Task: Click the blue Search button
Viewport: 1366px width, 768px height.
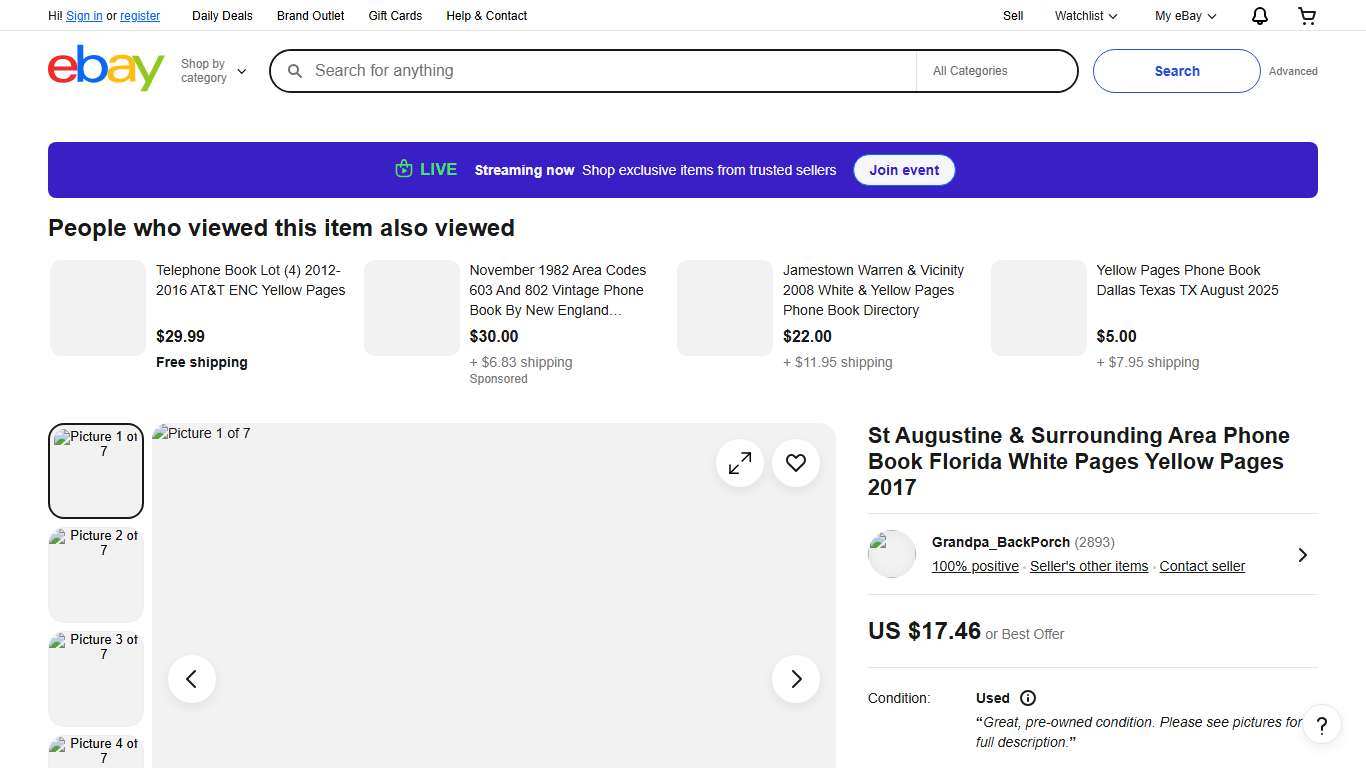Action: point(1176,71)
